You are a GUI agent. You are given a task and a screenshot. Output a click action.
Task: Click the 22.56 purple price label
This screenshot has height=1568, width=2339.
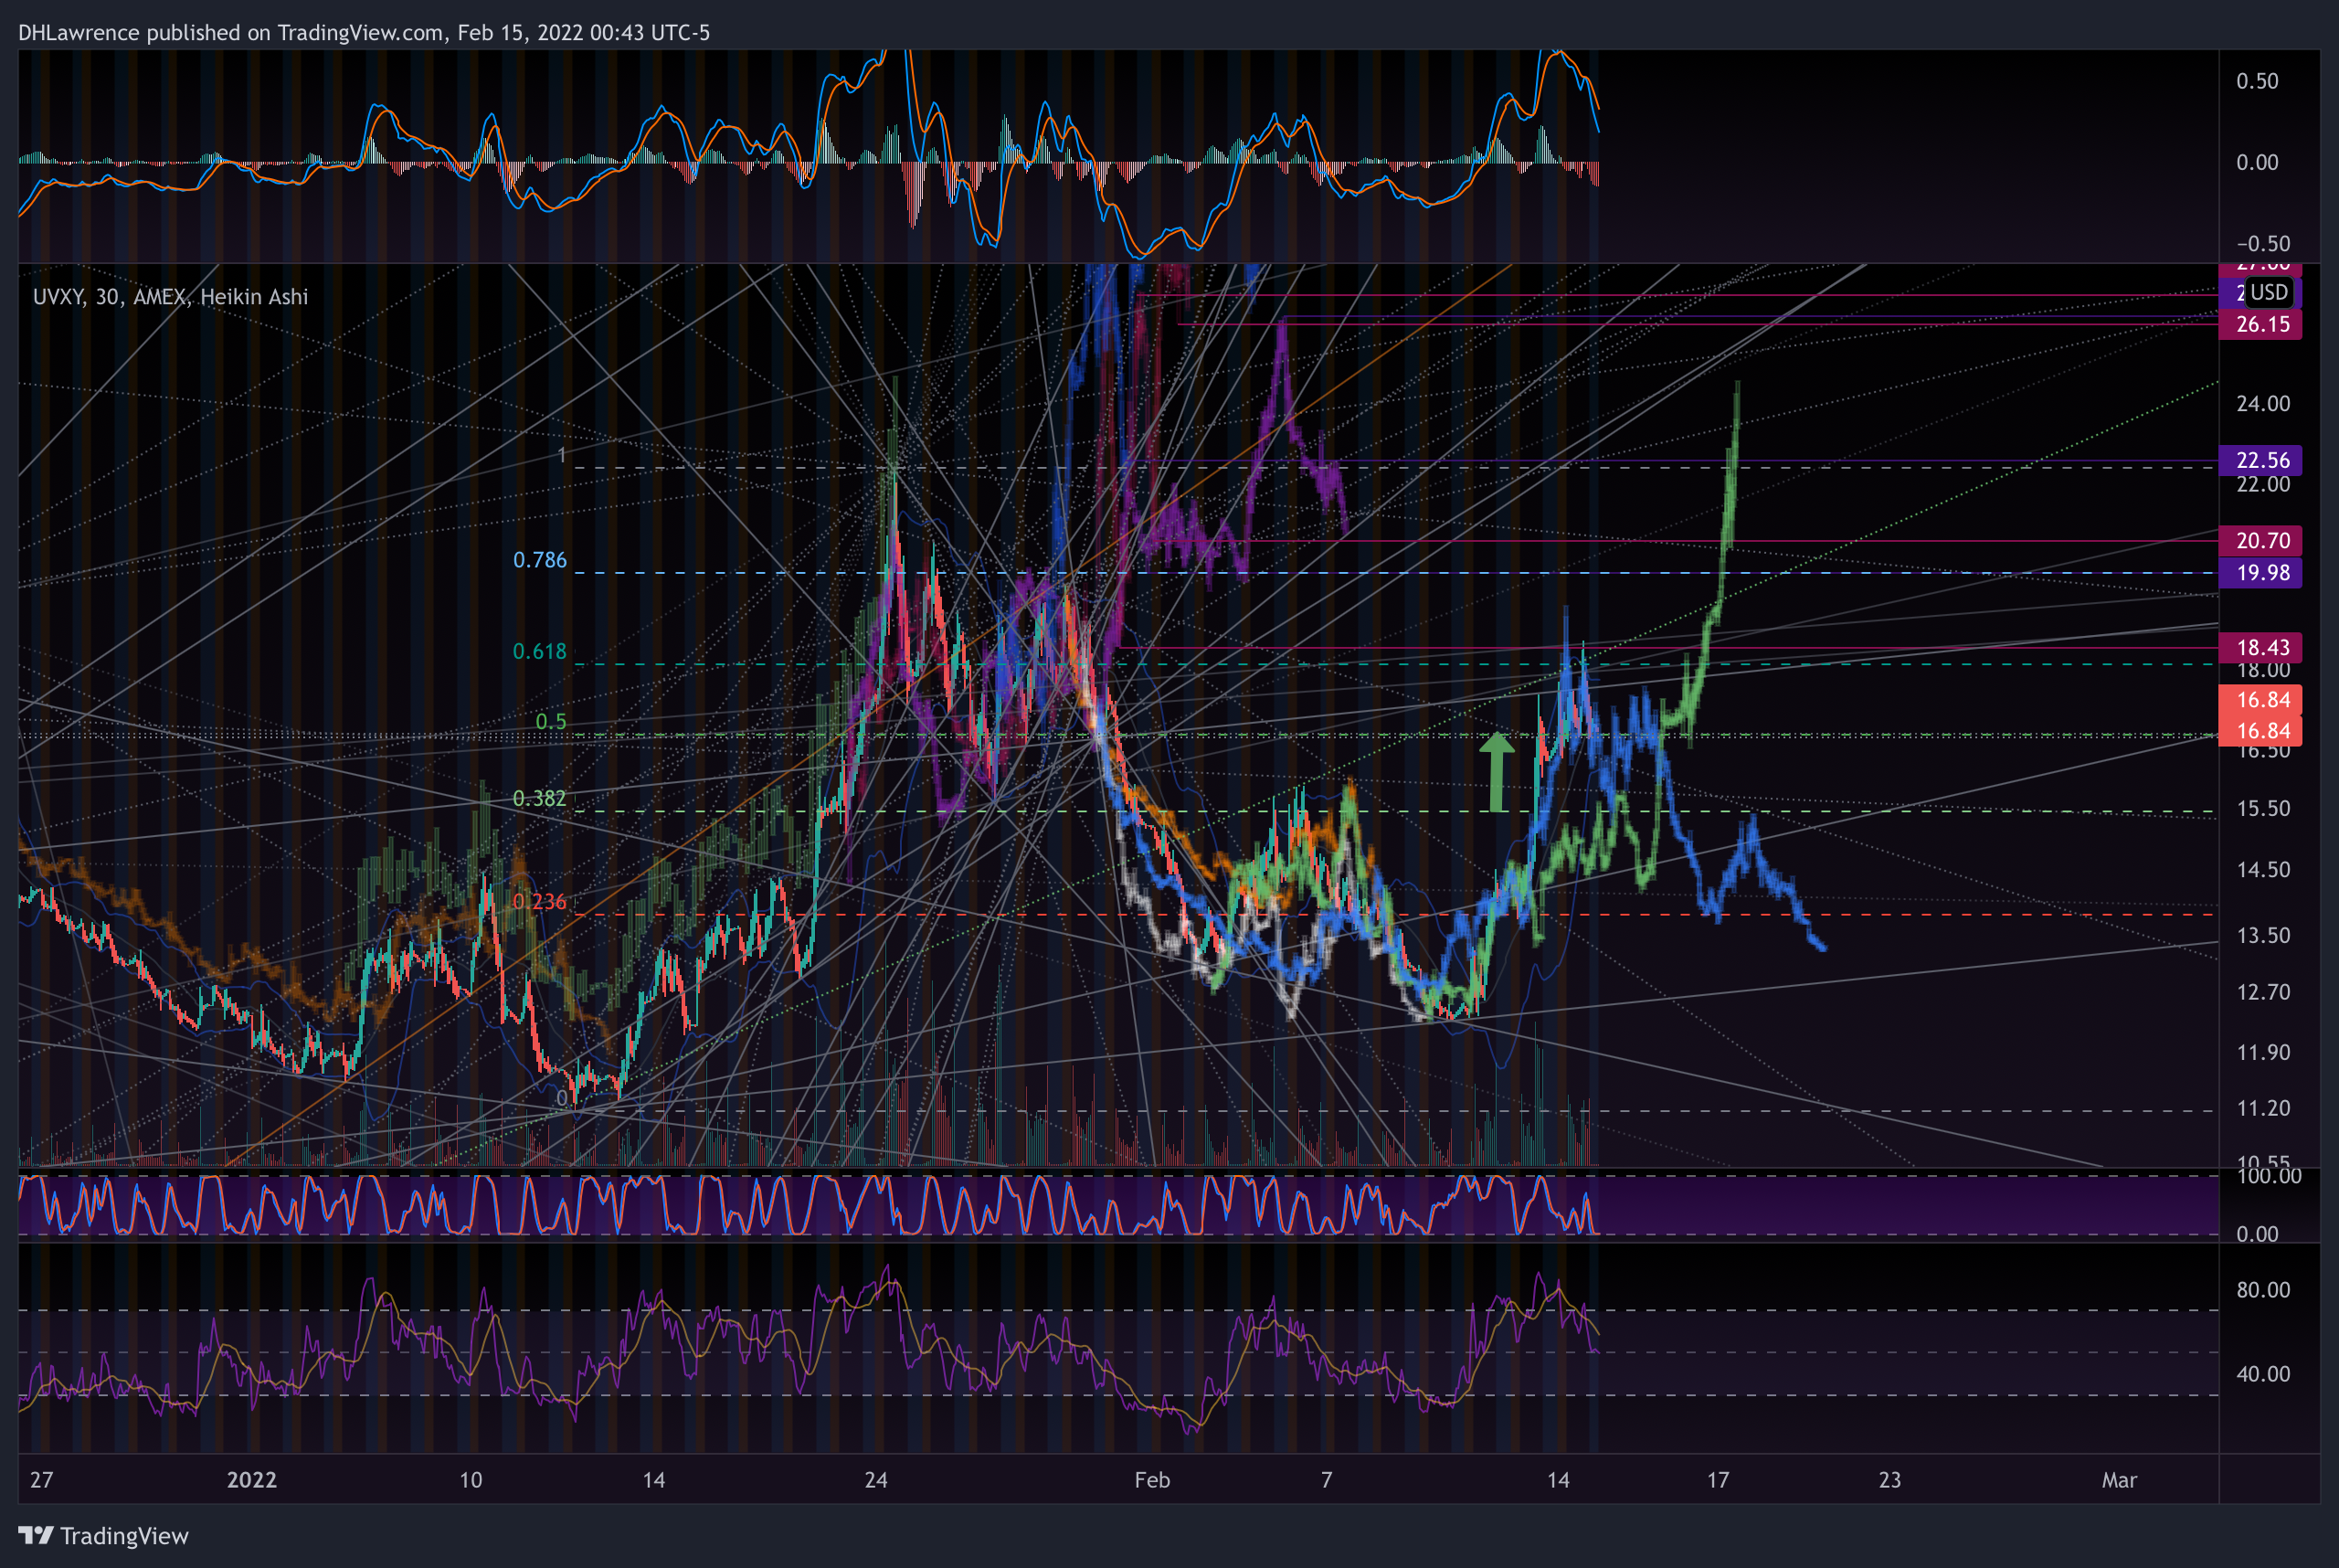(x=2260, y=460)
